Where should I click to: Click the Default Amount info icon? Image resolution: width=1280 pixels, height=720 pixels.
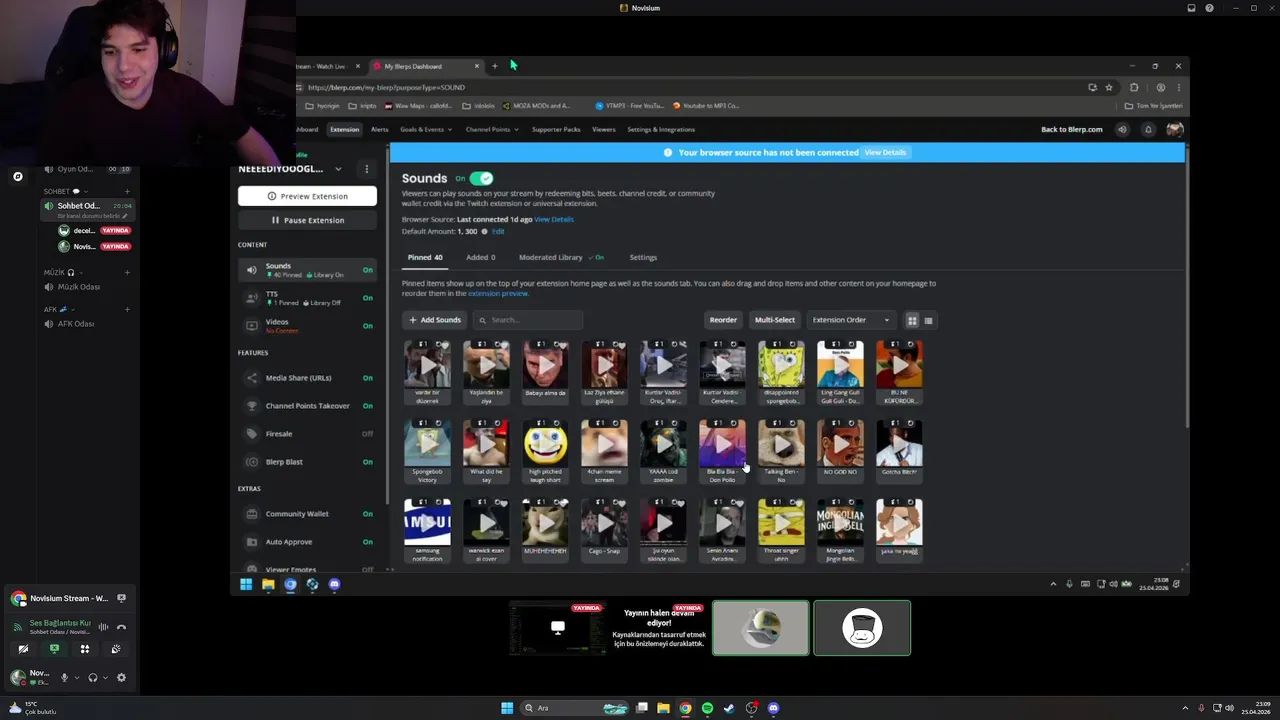click(x=484, y=231)
